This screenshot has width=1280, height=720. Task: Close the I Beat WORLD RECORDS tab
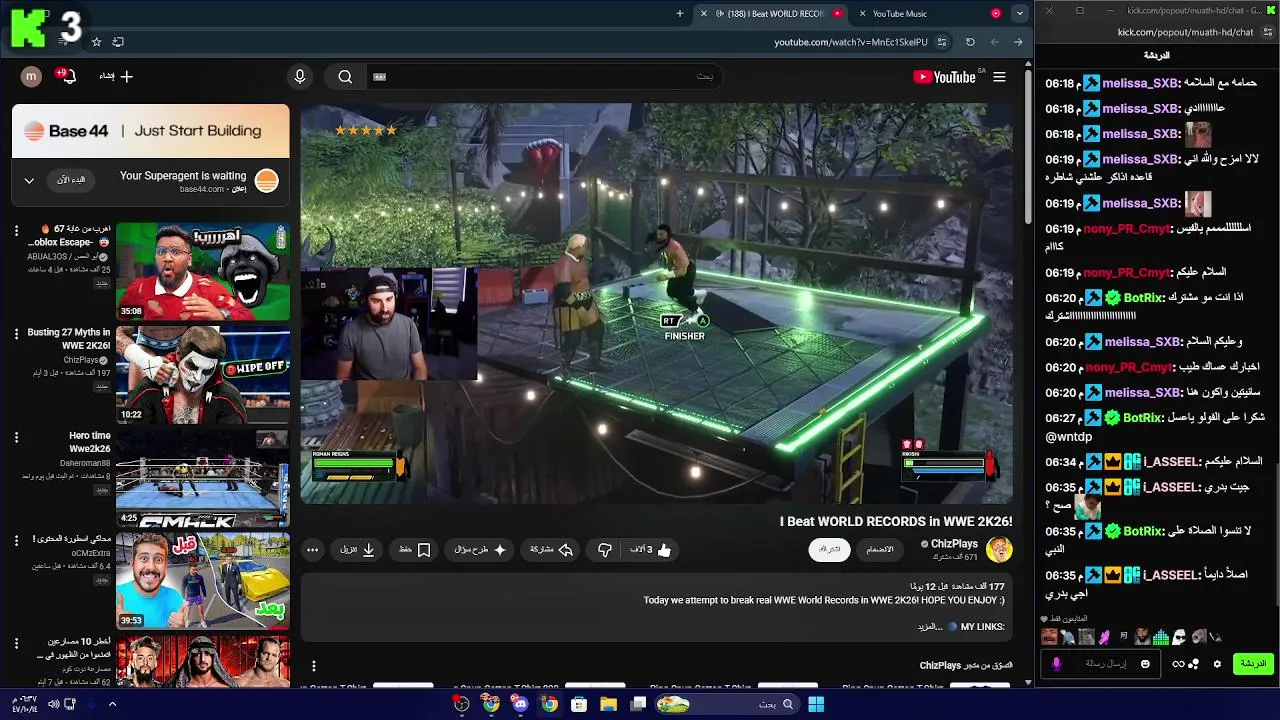click(x=704, y=14)
